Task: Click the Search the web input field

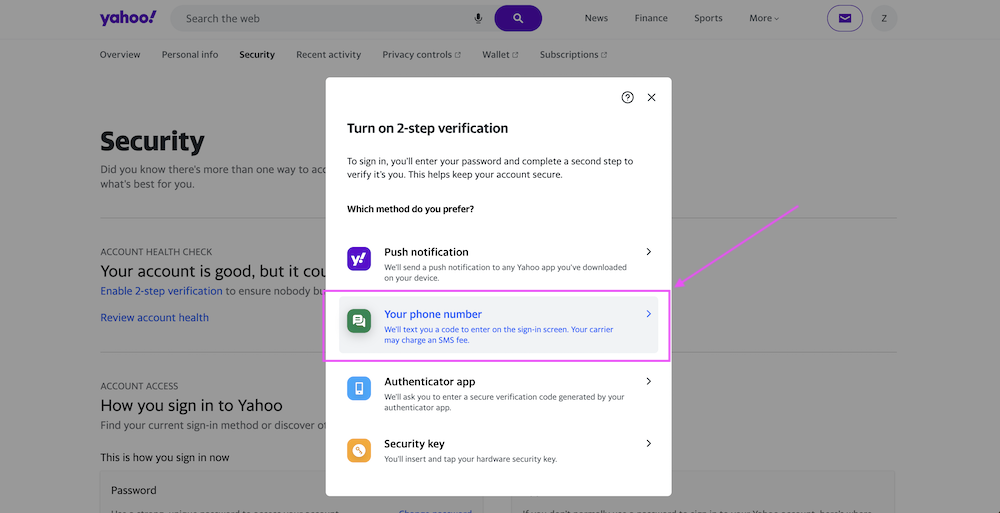Action: [320, 18]
